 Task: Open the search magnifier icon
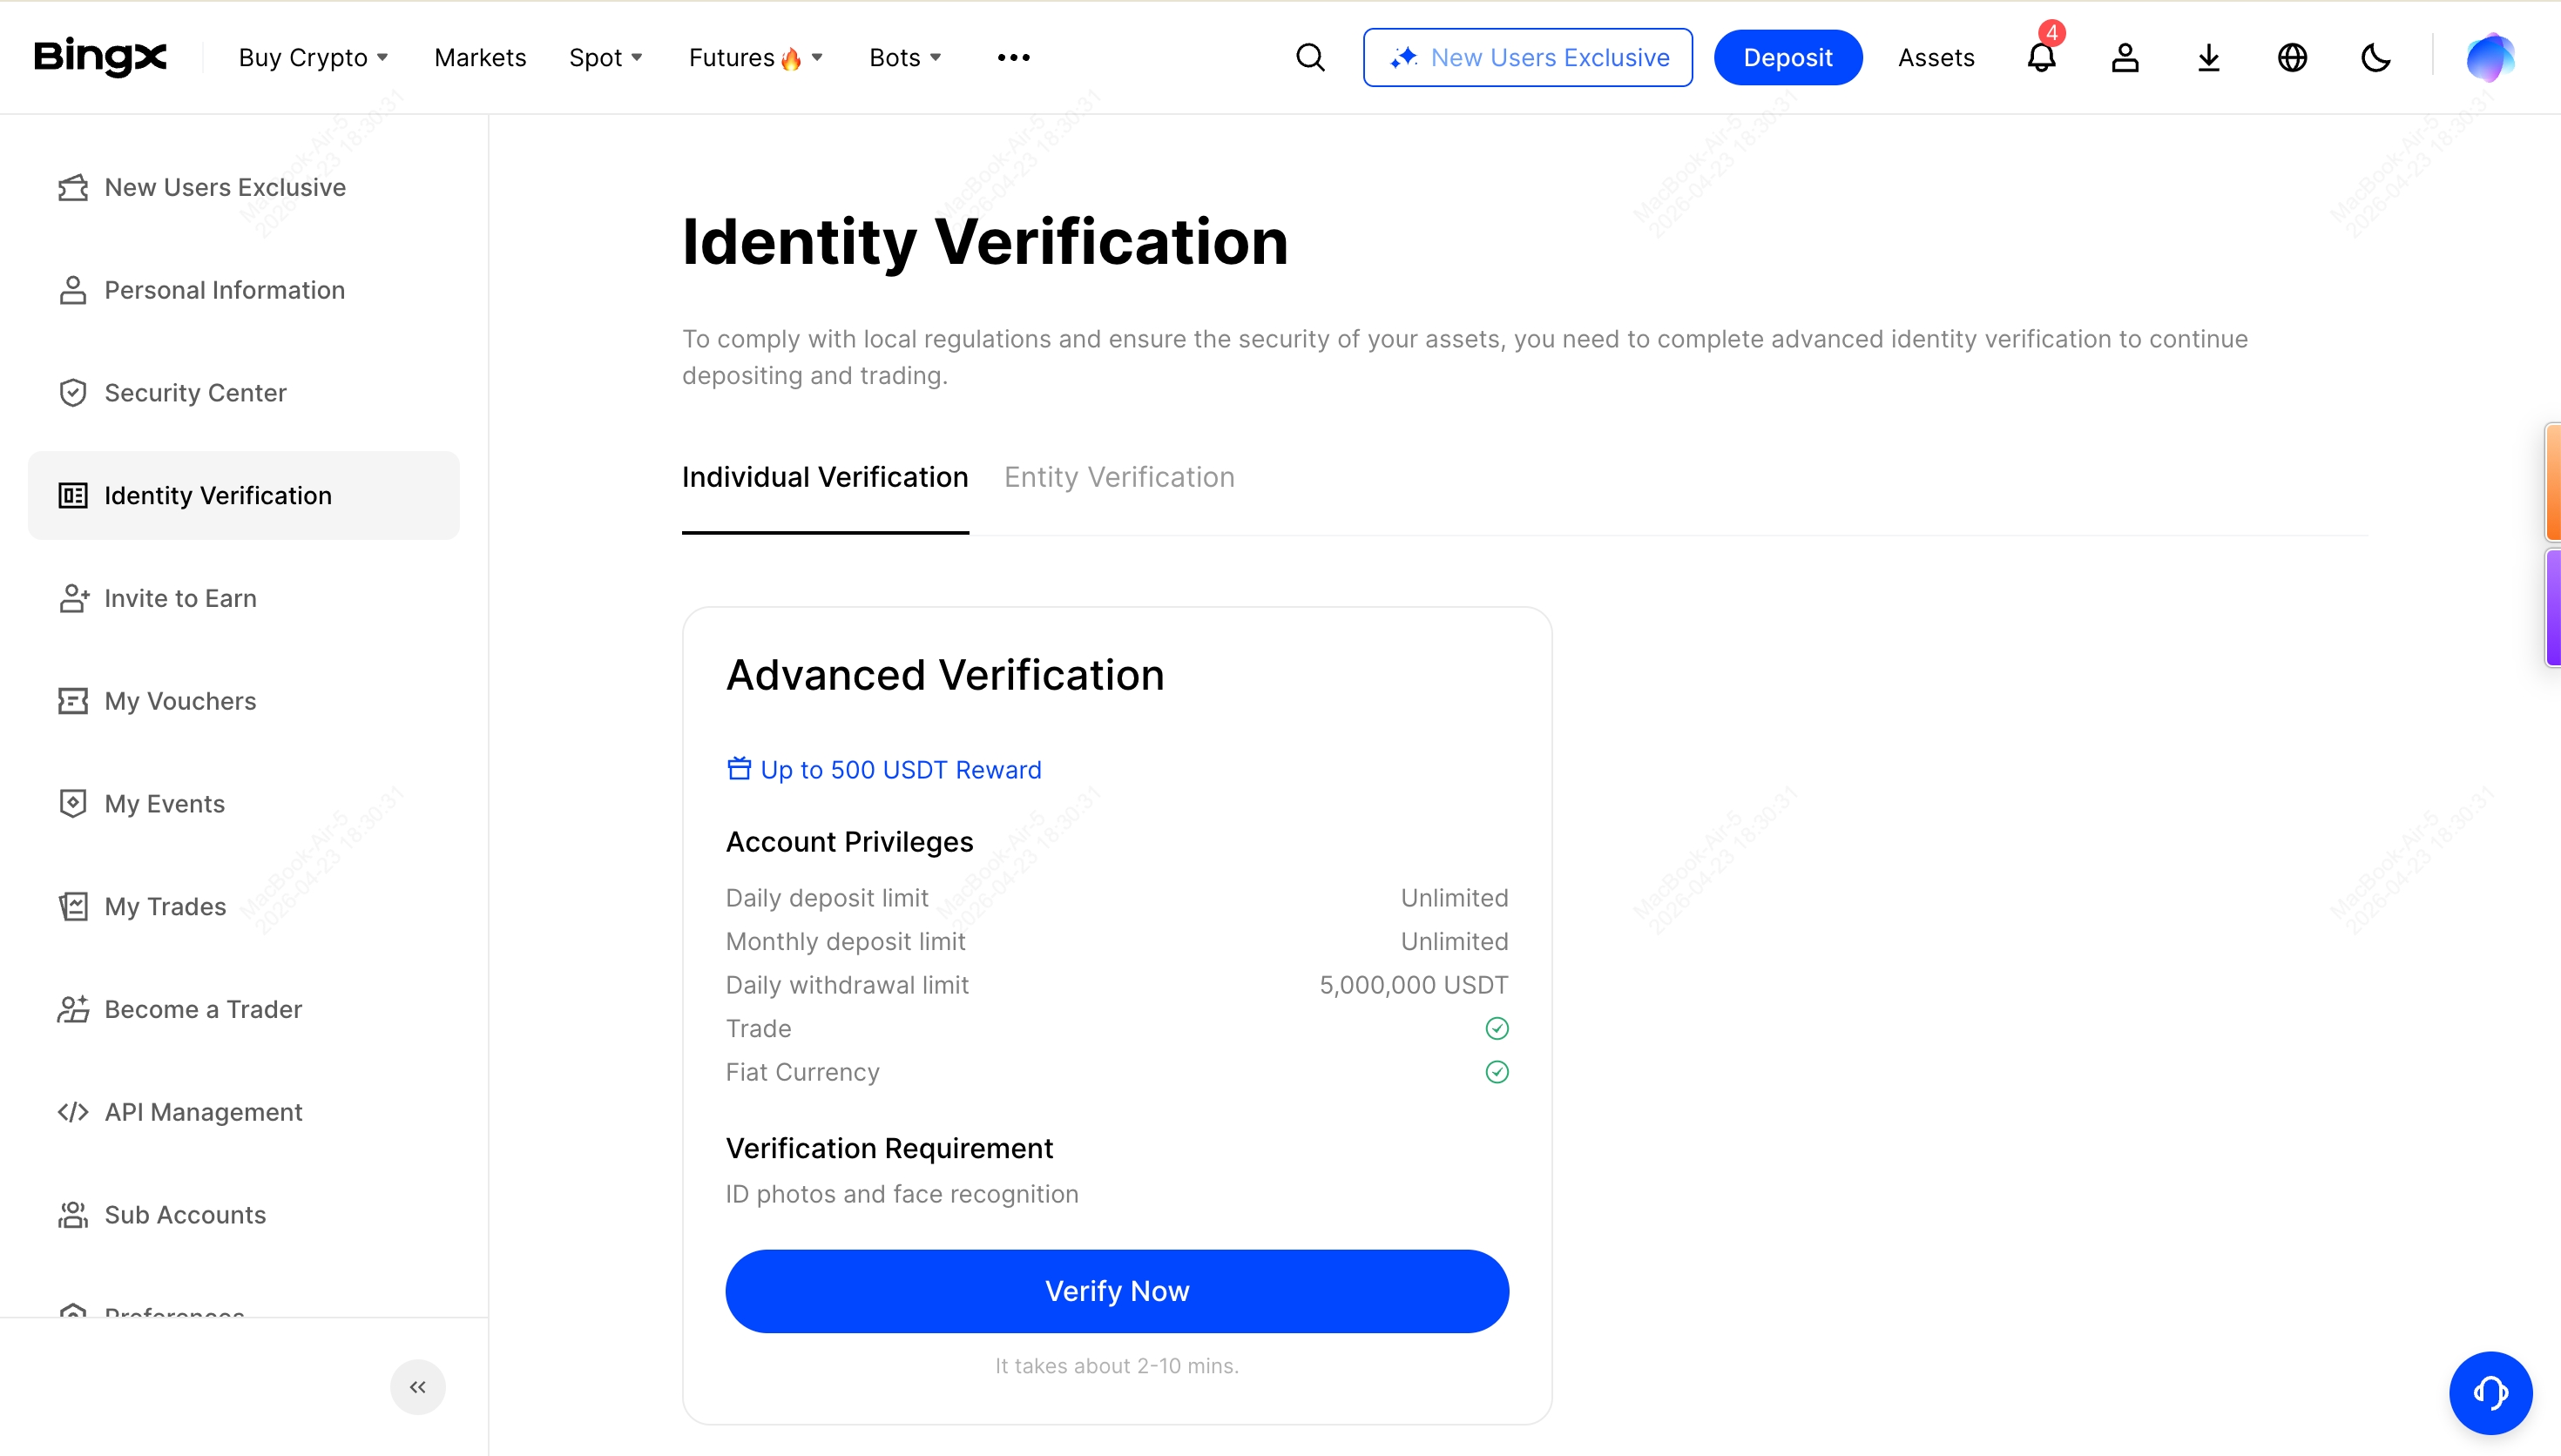(x=1310, y=58)
